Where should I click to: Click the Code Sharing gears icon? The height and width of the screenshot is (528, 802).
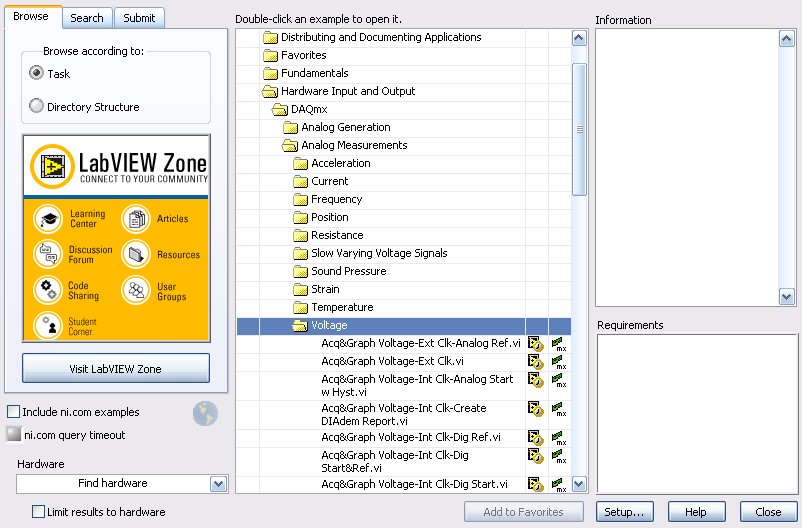48,290
